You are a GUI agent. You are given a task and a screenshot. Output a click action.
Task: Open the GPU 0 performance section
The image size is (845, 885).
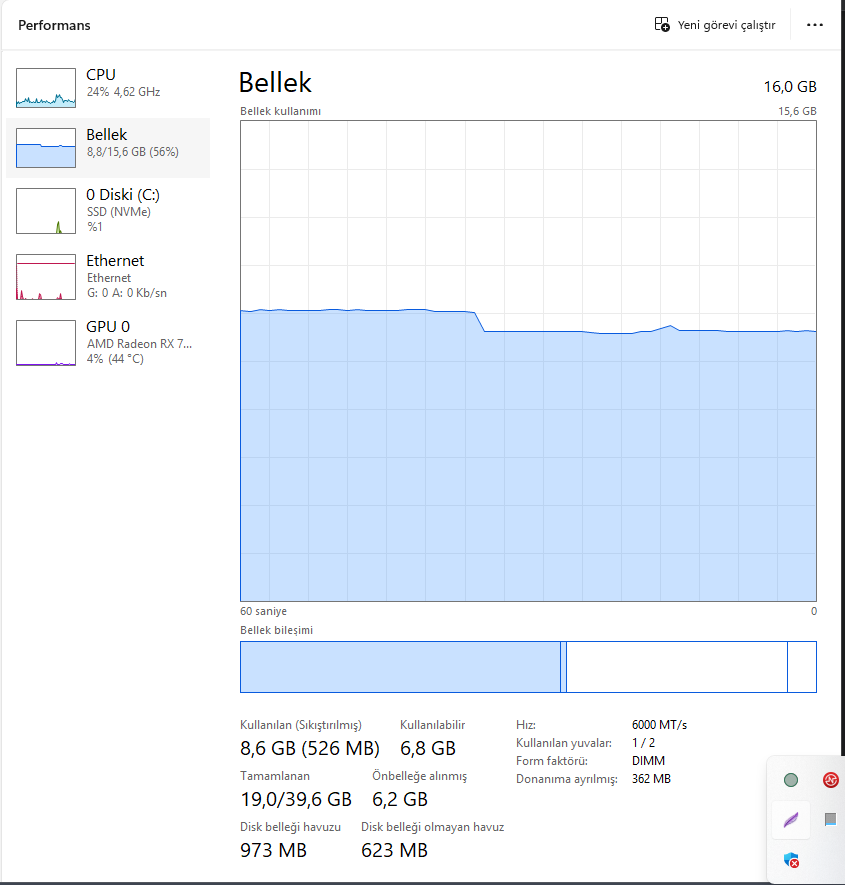pyautogui.click(x=108, y=327)
